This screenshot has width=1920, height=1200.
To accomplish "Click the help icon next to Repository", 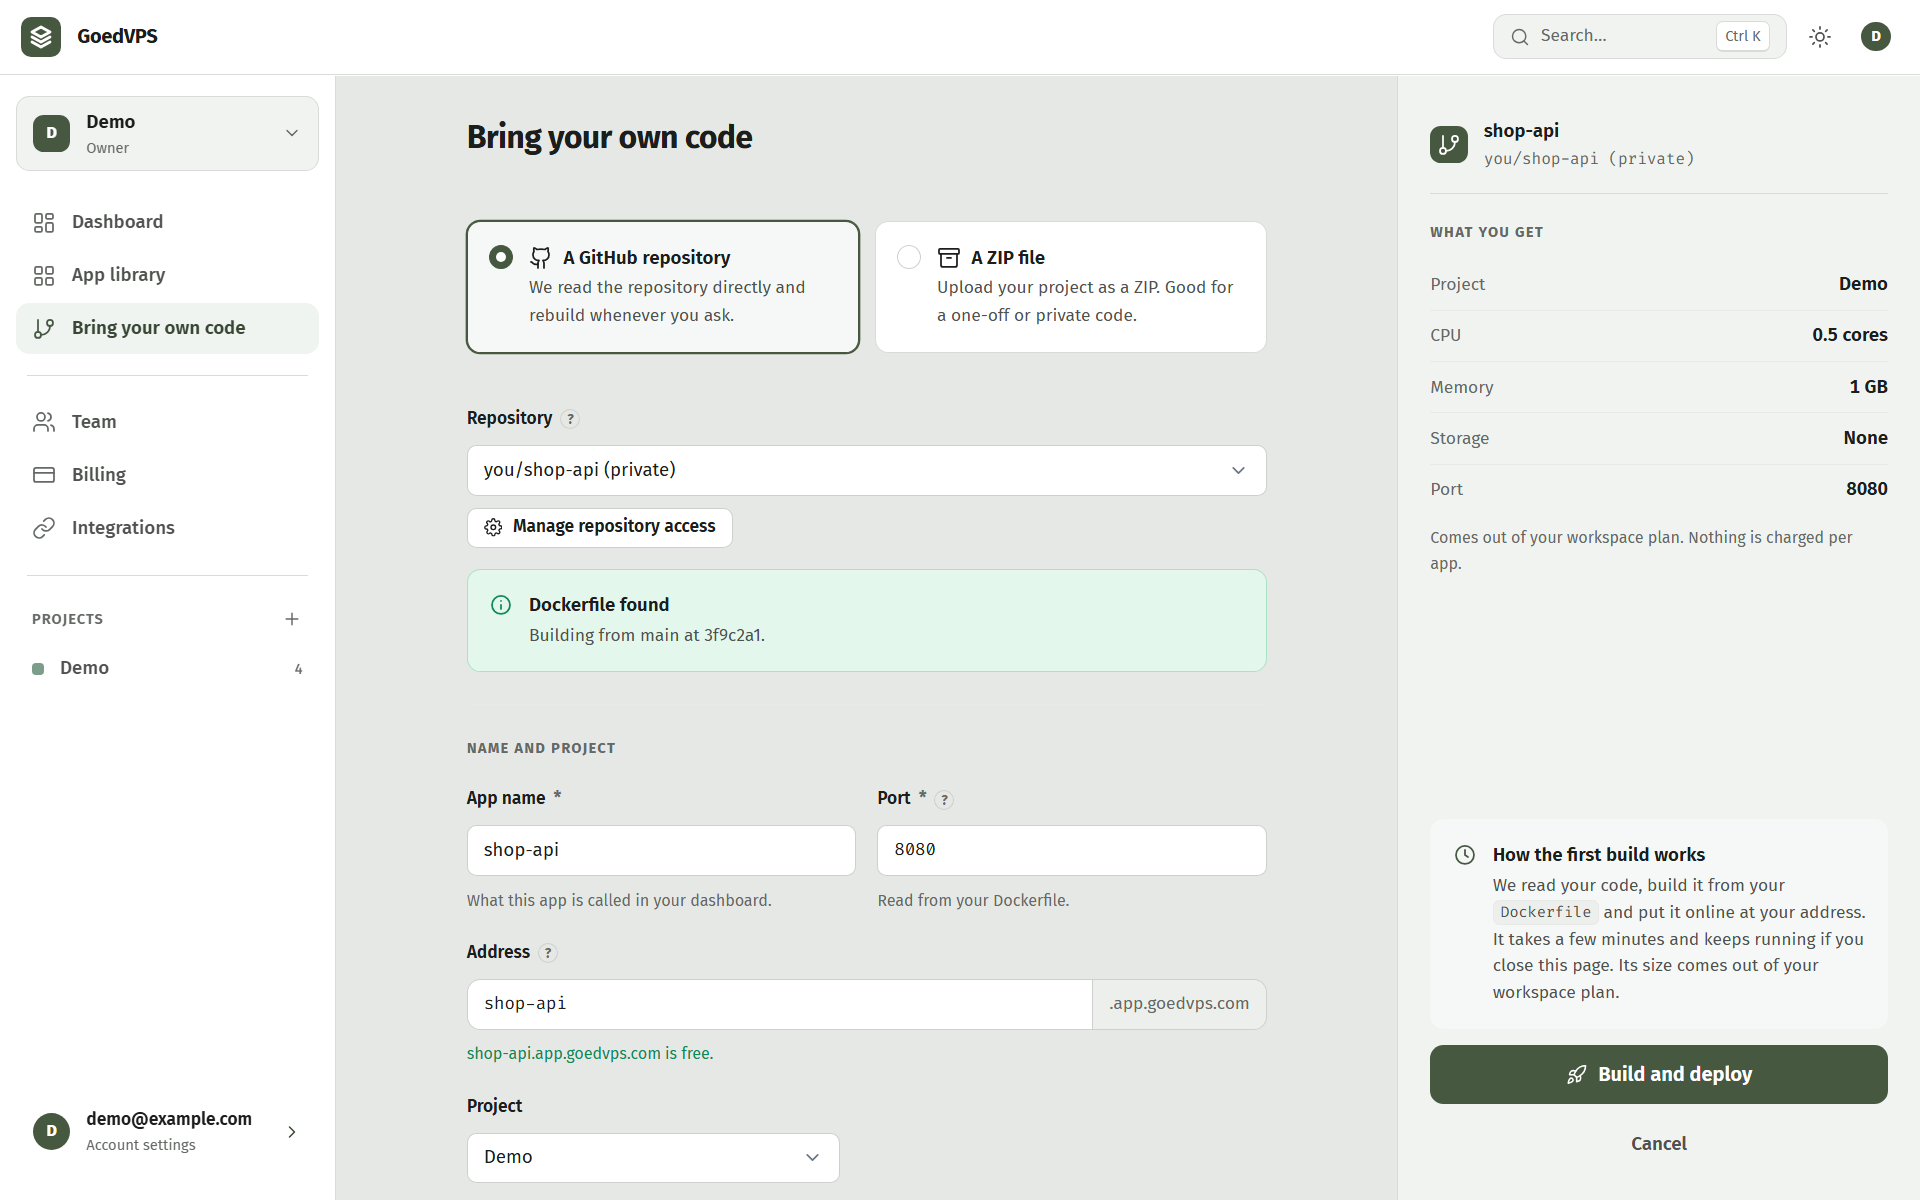I will click(570, 419).
